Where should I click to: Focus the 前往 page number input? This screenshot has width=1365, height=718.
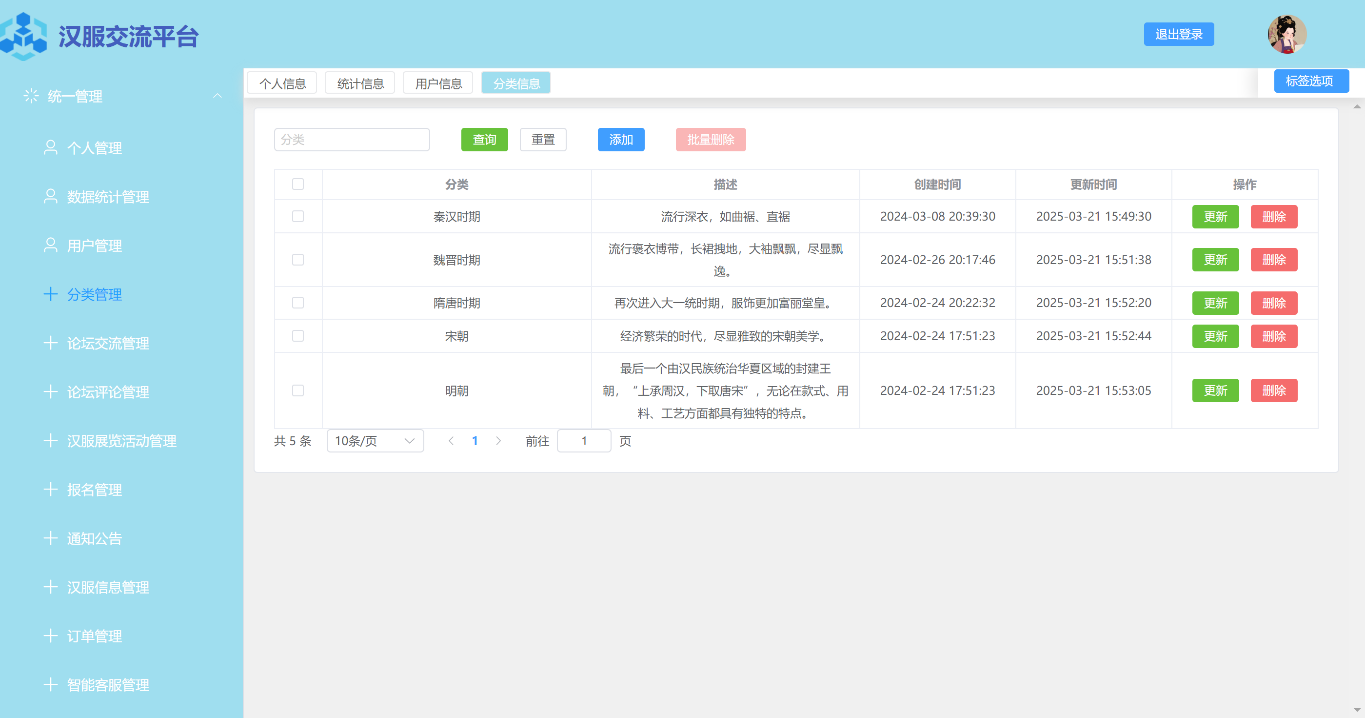(584, 441)
